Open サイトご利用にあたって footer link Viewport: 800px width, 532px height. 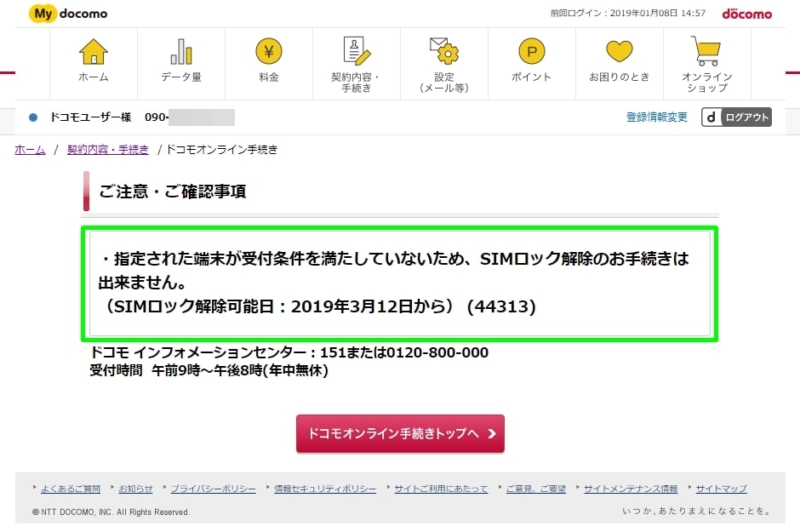click(441, 489)
